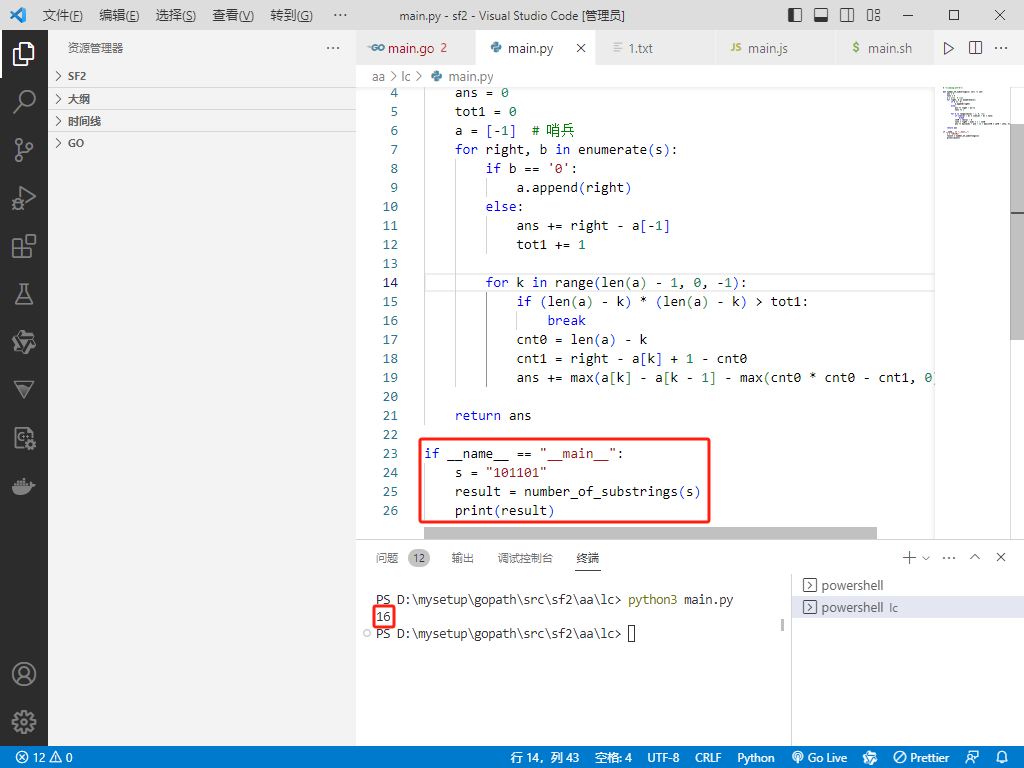1024x768 pixels.
Task: Open the Extensions view icon
Action: pos(24,246)
